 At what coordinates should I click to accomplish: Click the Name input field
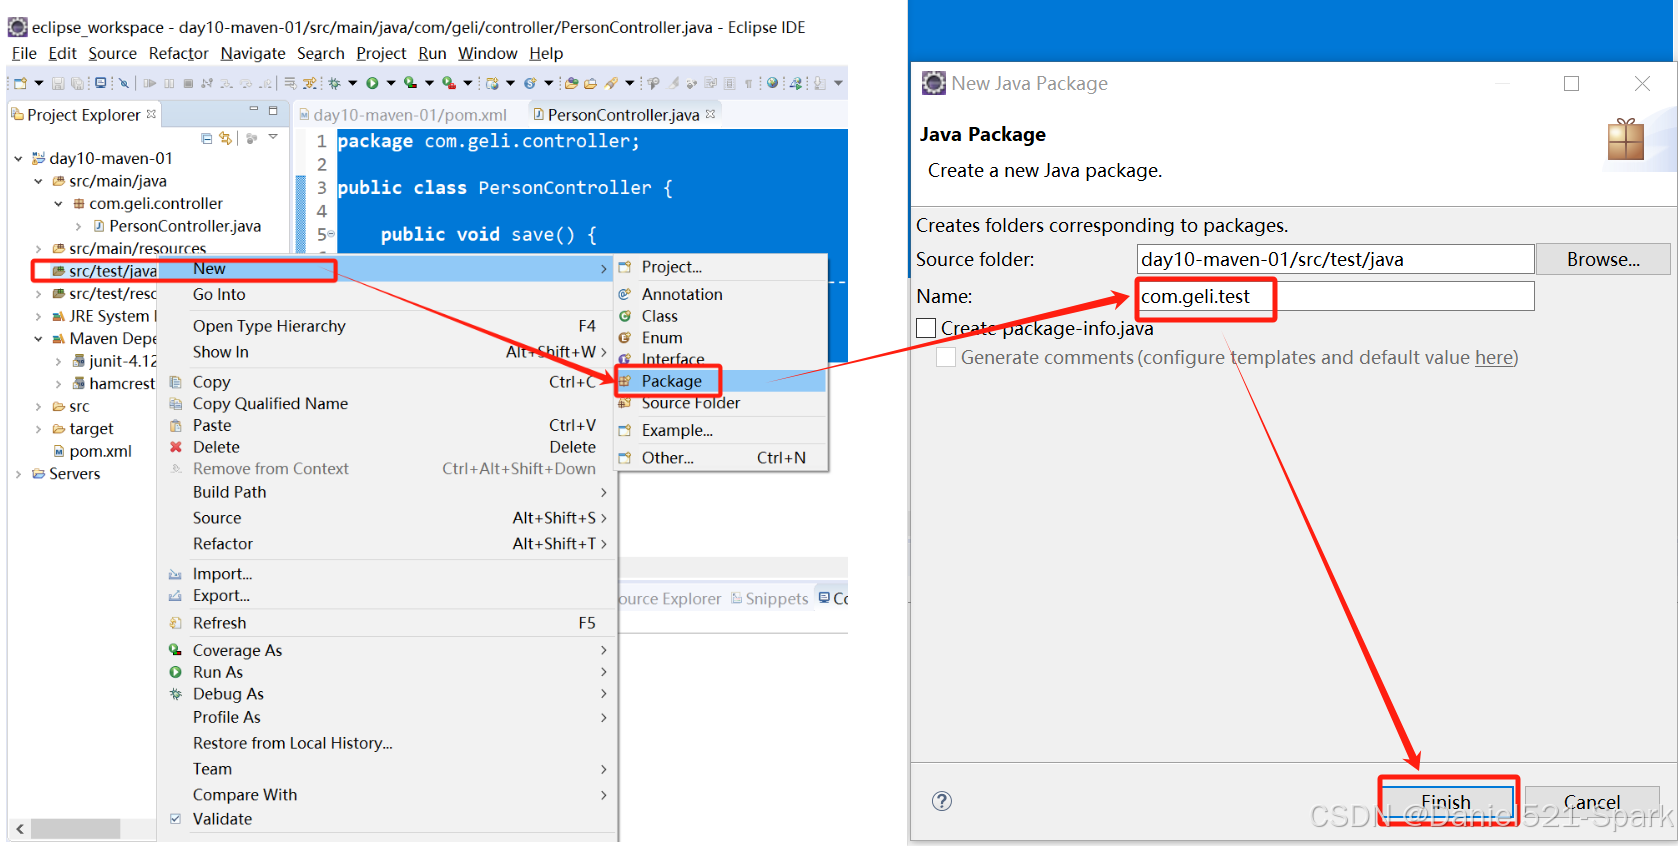point(1335,296)
